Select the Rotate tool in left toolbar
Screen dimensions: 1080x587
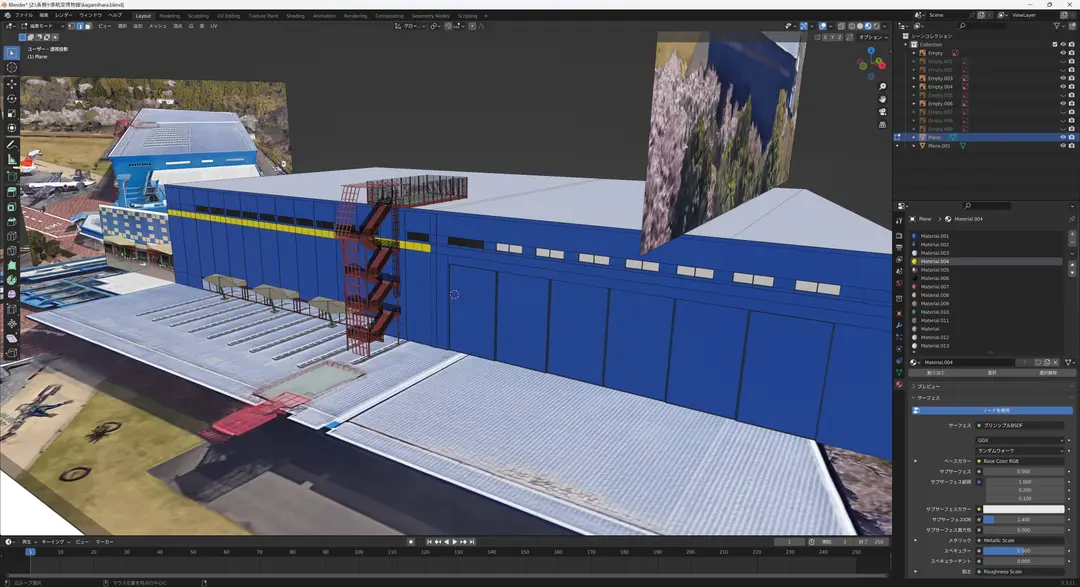(x=12, y=99)
